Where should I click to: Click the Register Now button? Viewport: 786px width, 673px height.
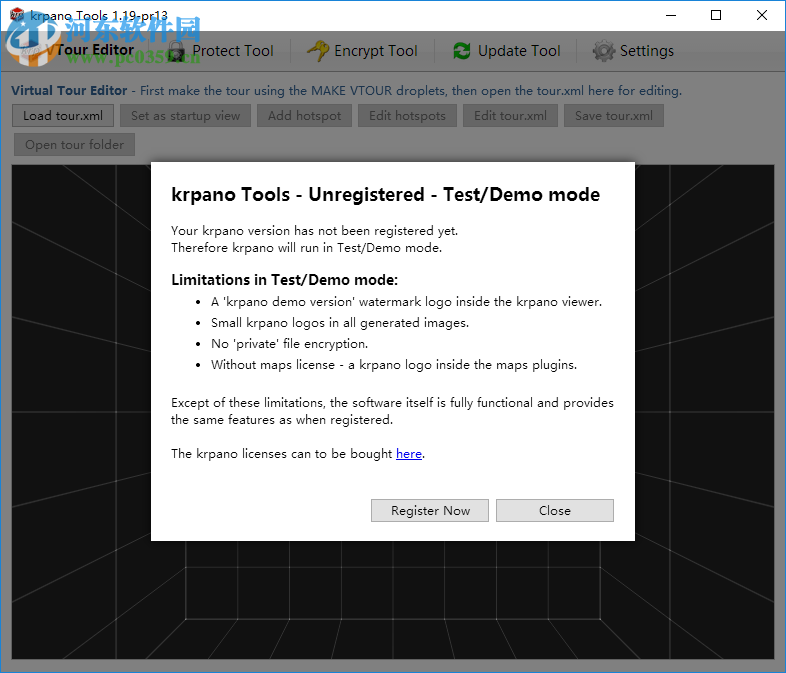point(430,511)
